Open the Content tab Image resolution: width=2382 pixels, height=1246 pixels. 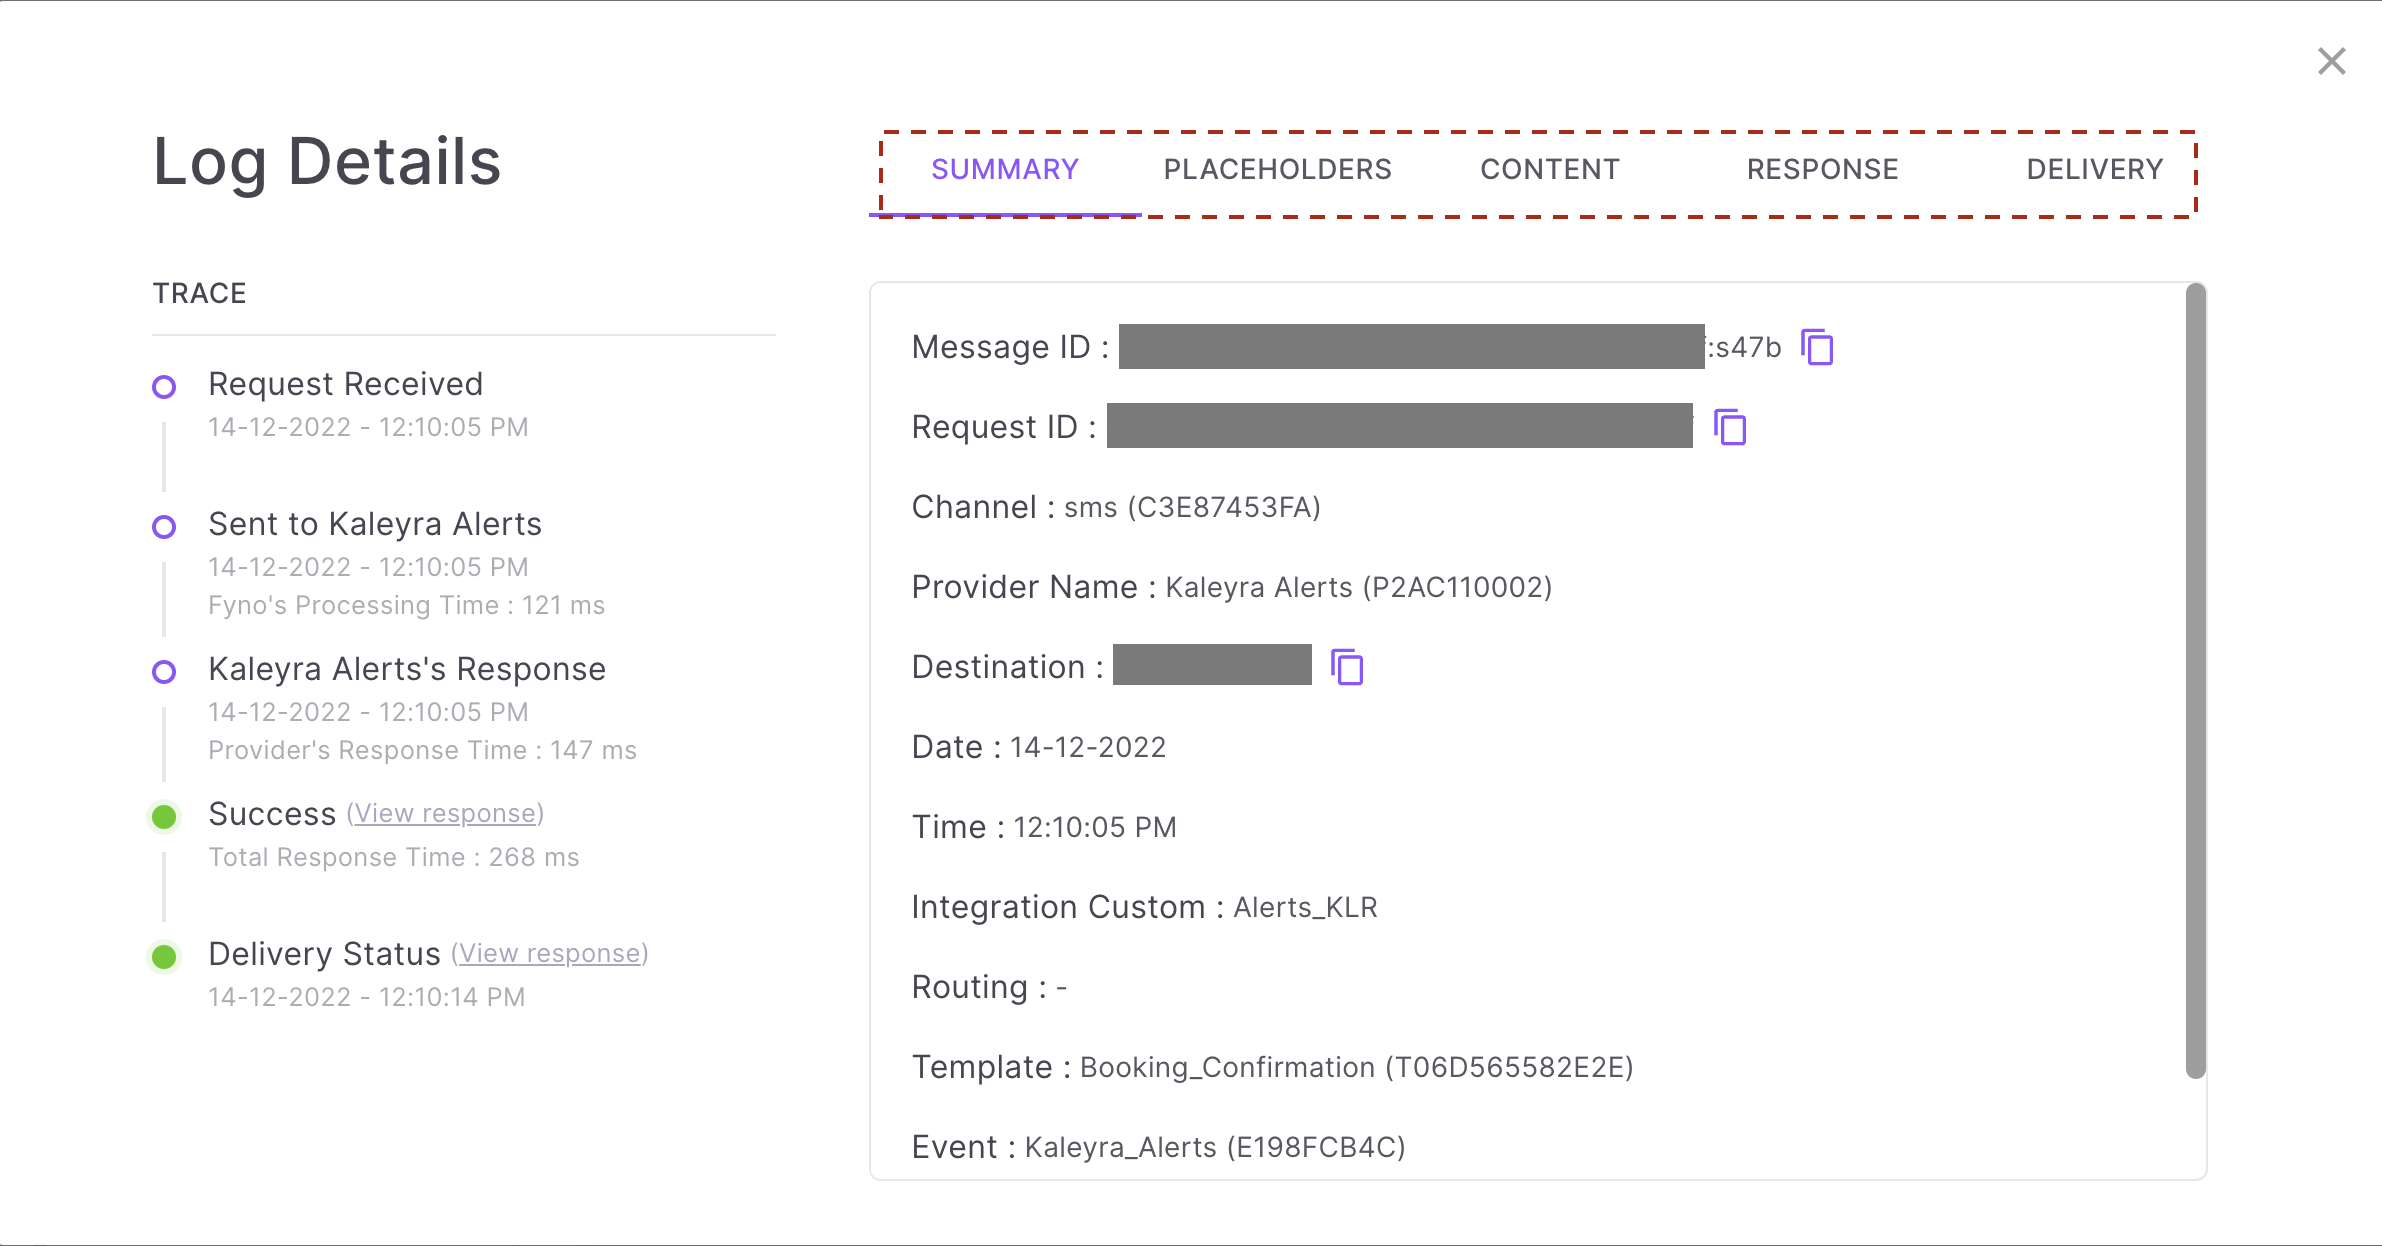(1549, 169)
